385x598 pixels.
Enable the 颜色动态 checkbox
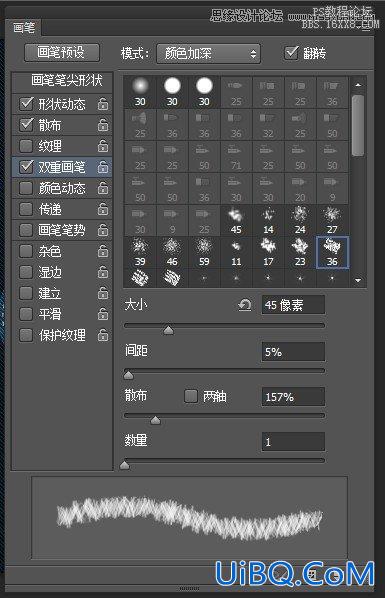pyautogui.click(x=26, y=188)
